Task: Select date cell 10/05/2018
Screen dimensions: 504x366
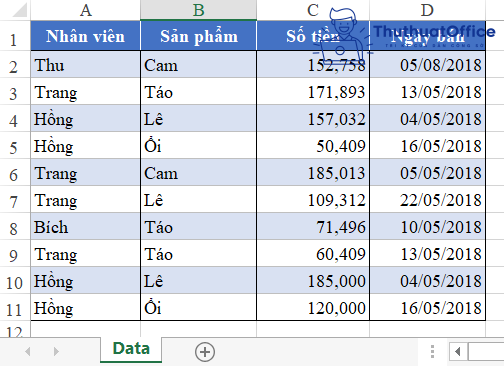Action: pyautogui.click(x=427, y=227)
